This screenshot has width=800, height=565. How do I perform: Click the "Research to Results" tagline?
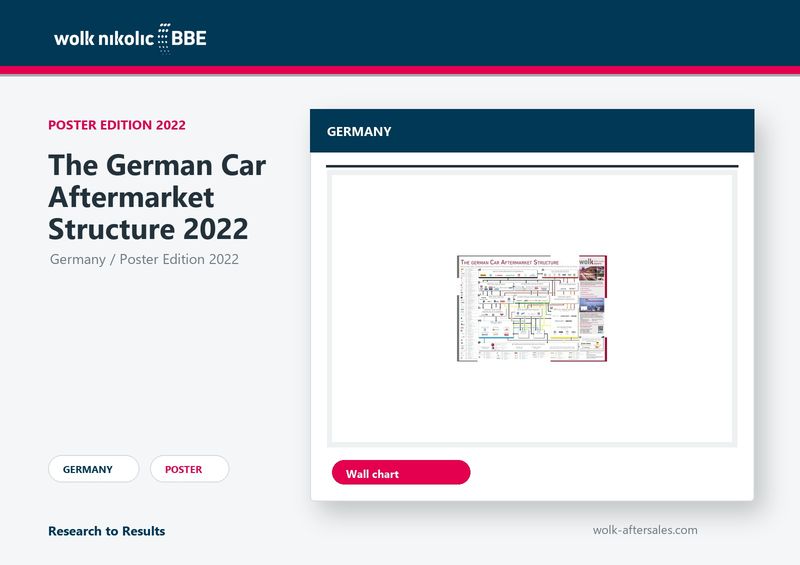pyautogui.click(x=107, y=531)
